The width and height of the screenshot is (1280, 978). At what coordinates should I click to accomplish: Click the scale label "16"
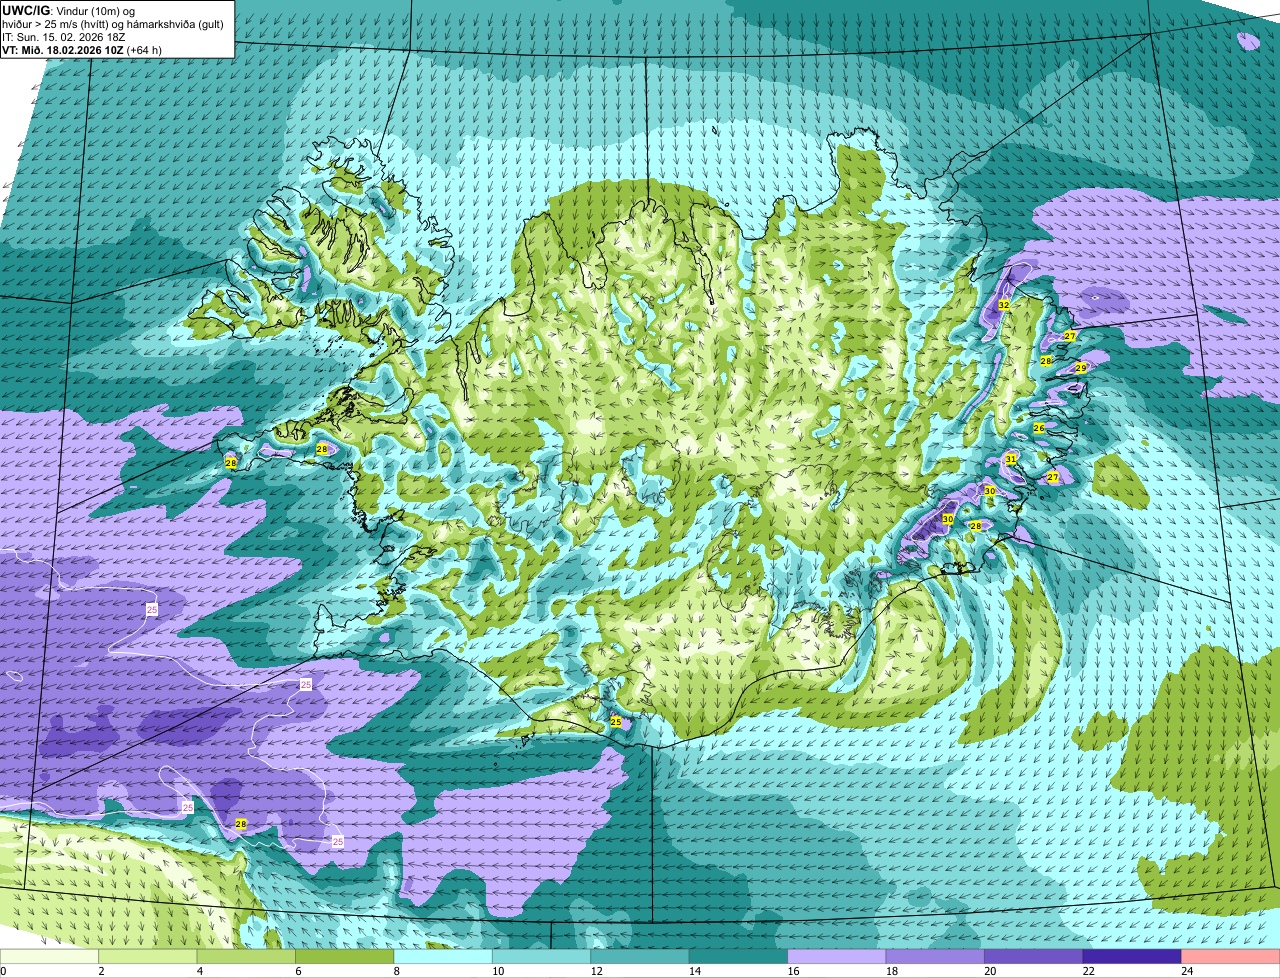click(793, 971)
